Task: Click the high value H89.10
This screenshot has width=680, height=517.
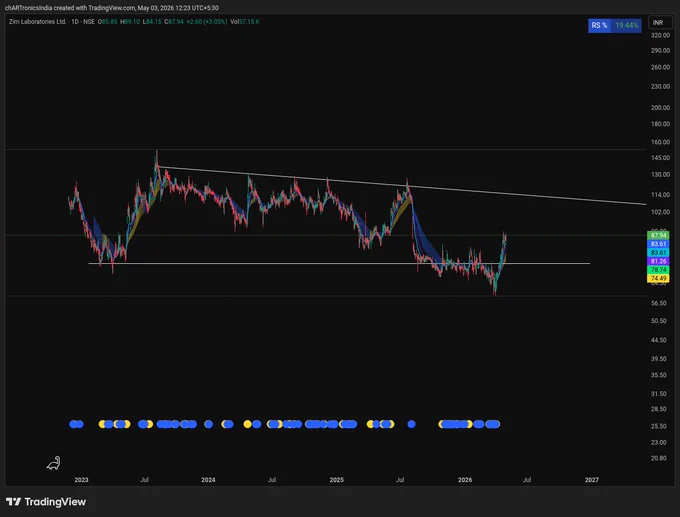Action: click(x=130, y=22)
